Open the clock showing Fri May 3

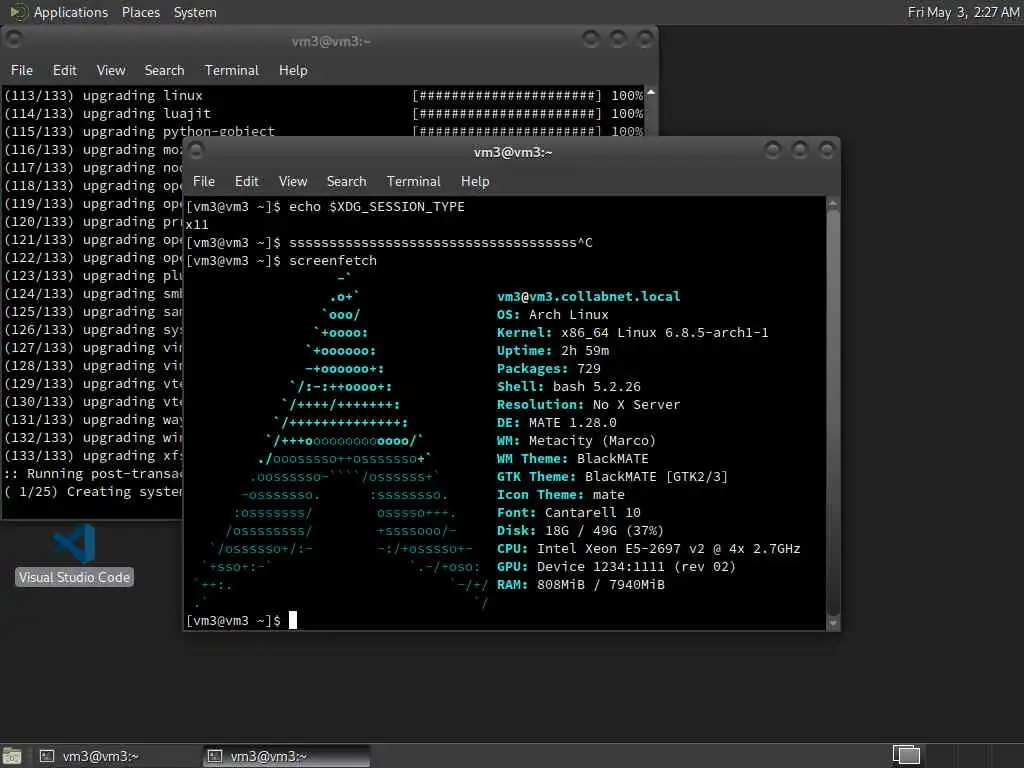tap(963, 12)
